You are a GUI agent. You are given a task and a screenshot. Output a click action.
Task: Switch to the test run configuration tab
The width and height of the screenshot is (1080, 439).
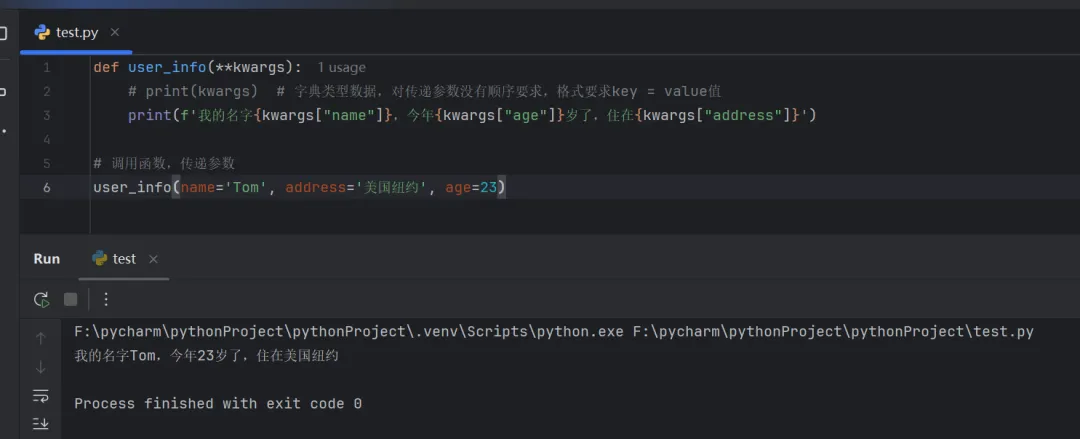pos(123,259)
